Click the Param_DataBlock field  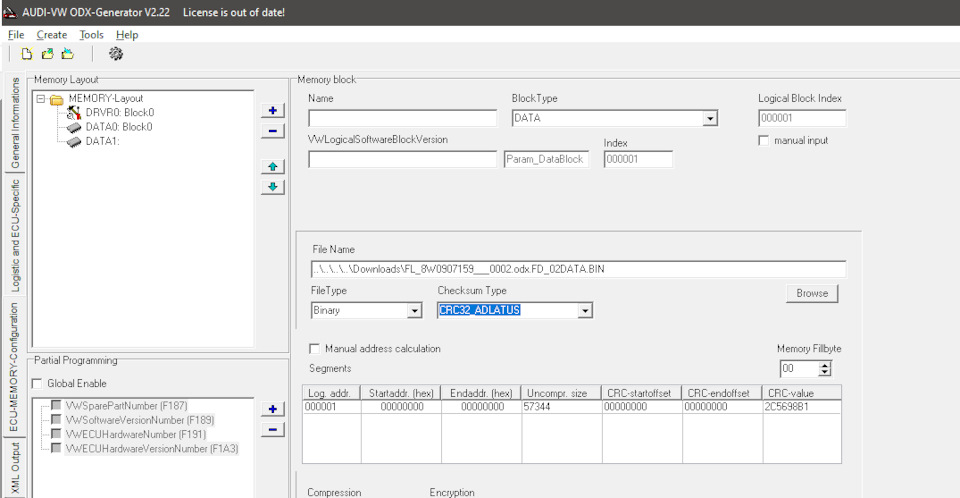546,159
